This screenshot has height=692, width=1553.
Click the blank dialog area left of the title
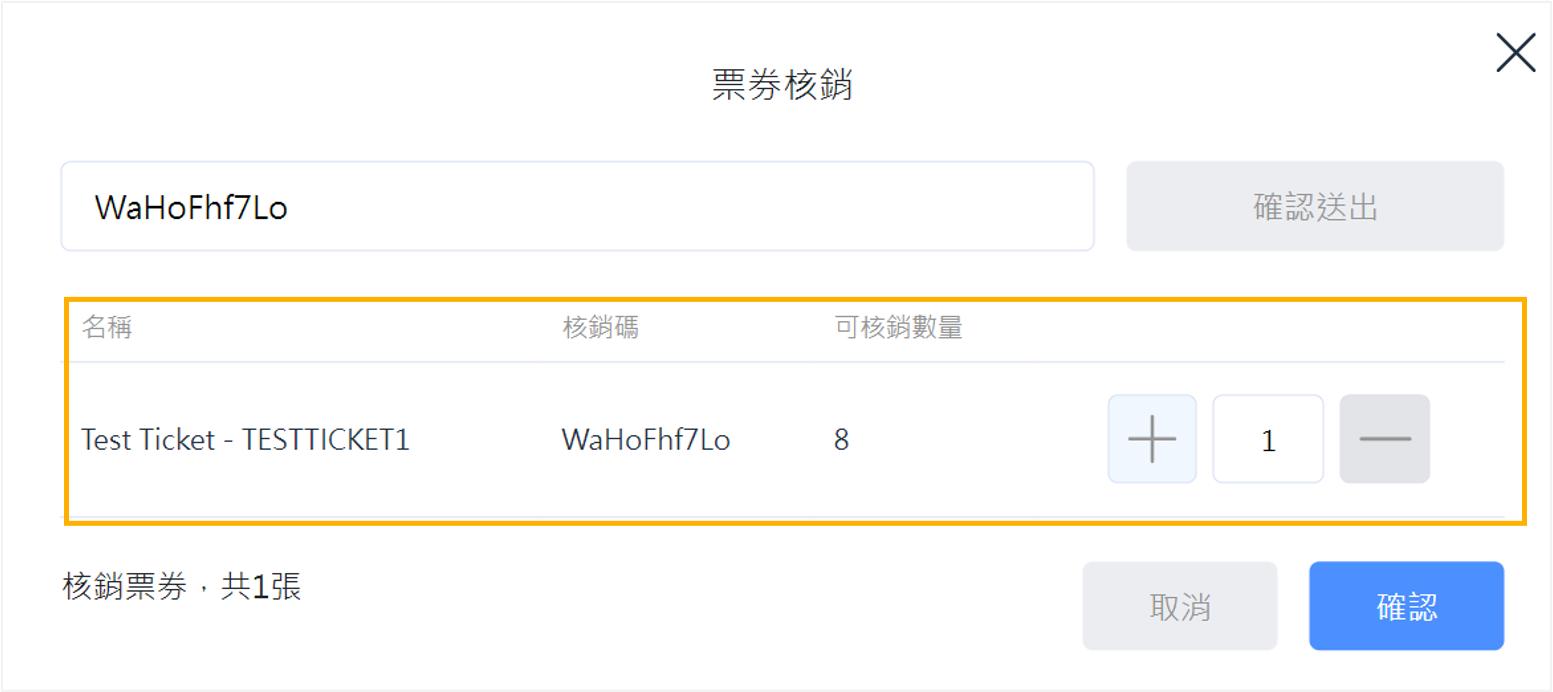(x=350, y=86)
